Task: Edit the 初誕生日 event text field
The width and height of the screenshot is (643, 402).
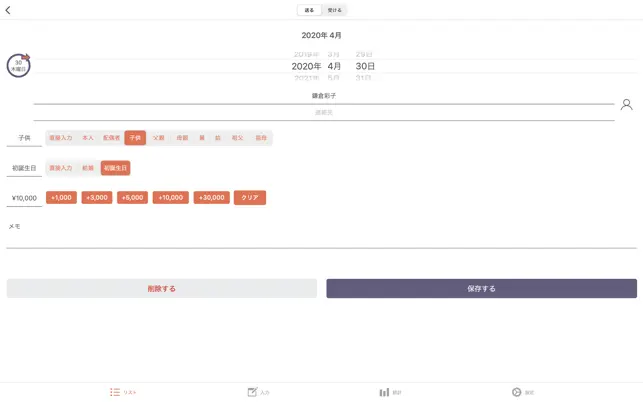Action: tap(24, 168)
